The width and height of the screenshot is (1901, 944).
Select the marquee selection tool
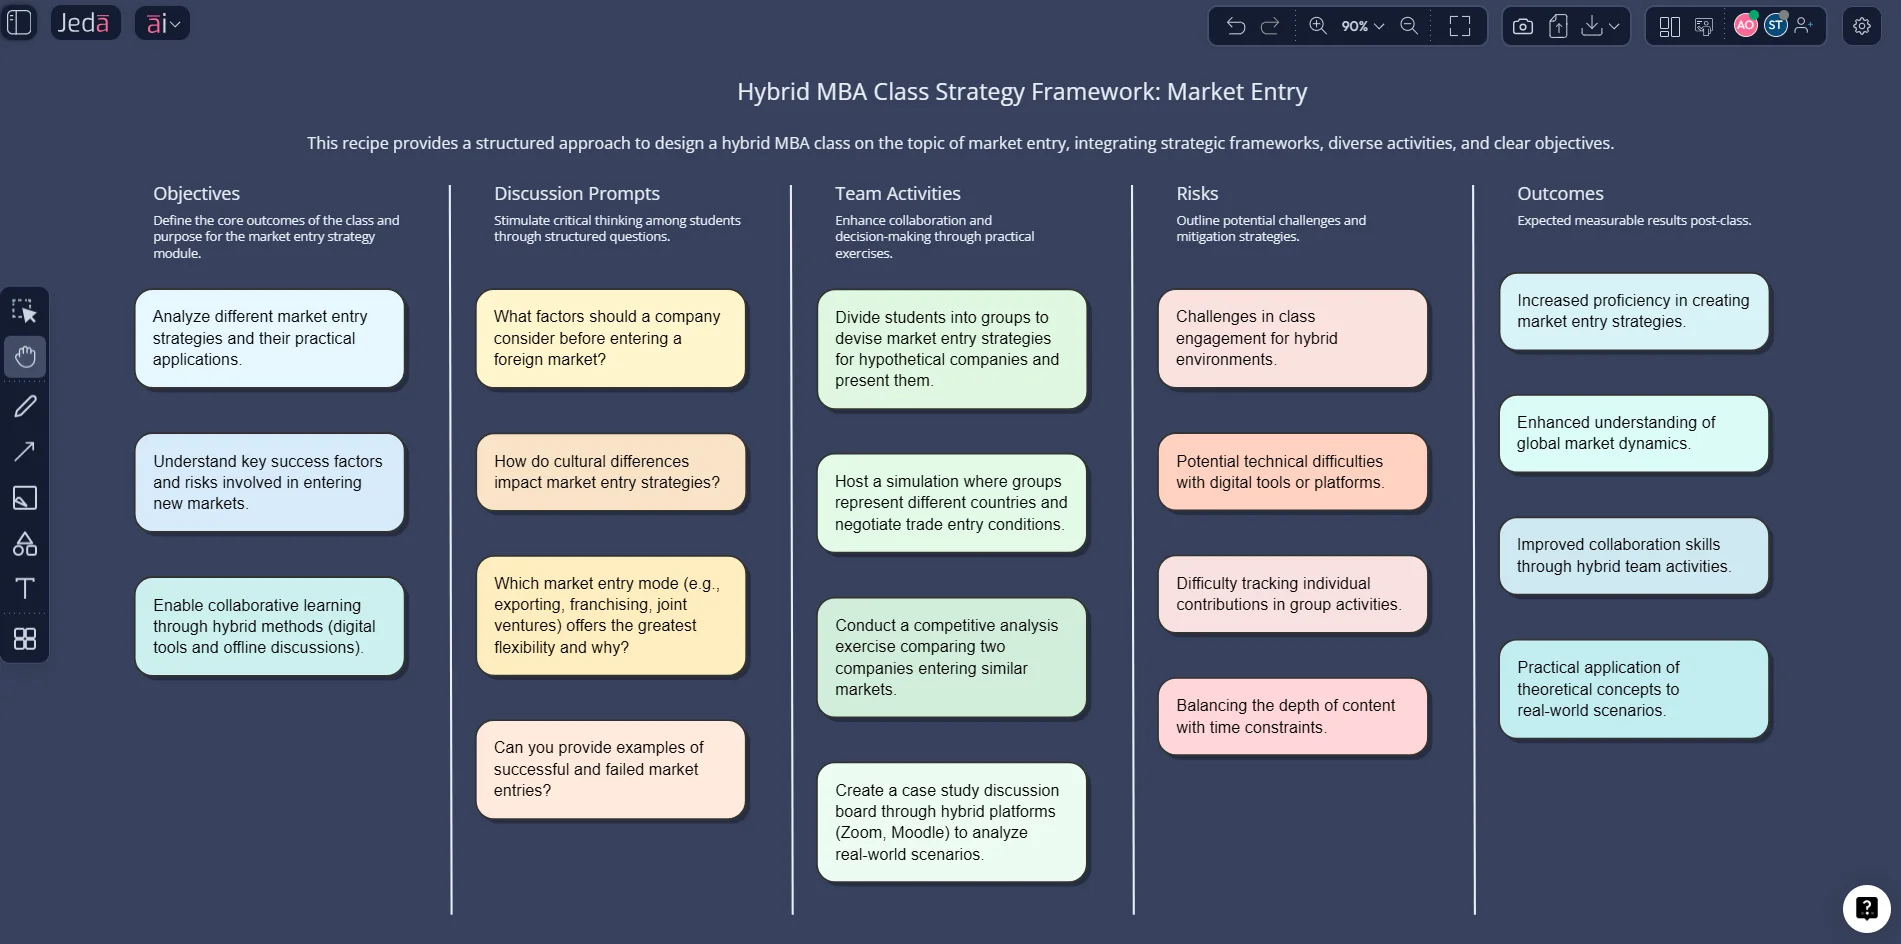click(x=25, y=310)
